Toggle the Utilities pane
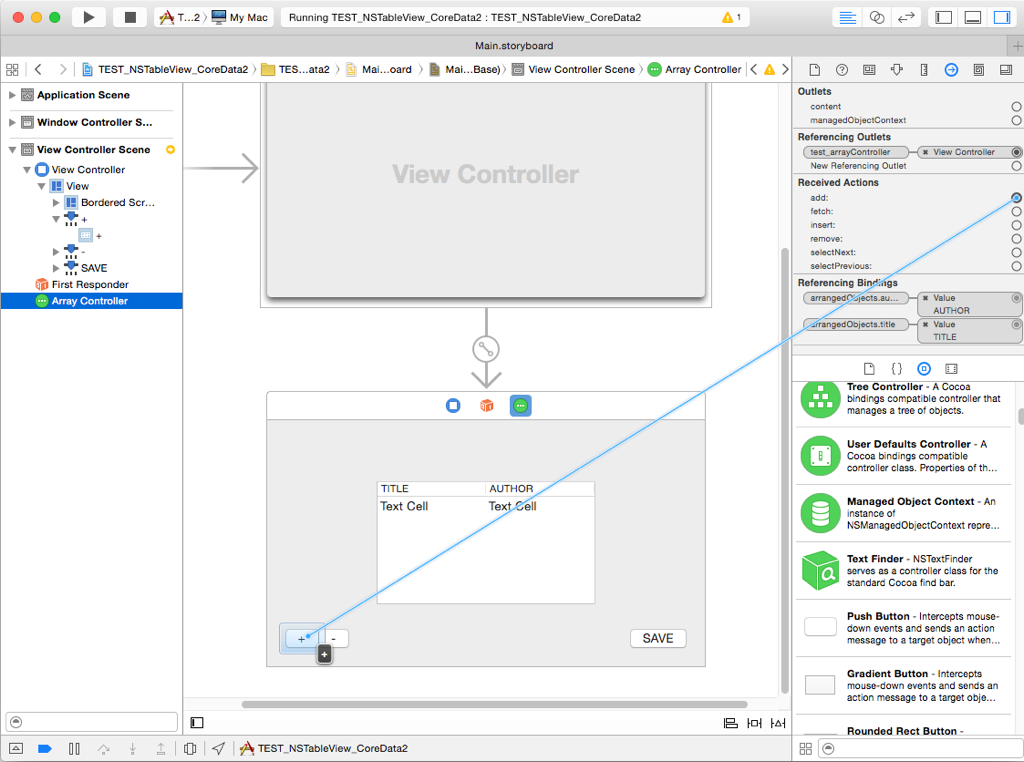Viewport: 1024px width, 762px height. (1002, 18)
